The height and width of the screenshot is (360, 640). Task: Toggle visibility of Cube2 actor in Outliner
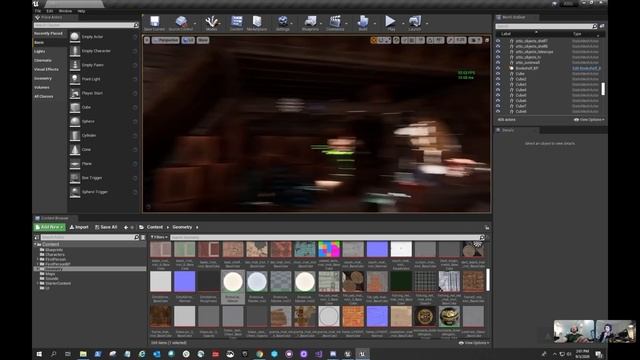498,79
